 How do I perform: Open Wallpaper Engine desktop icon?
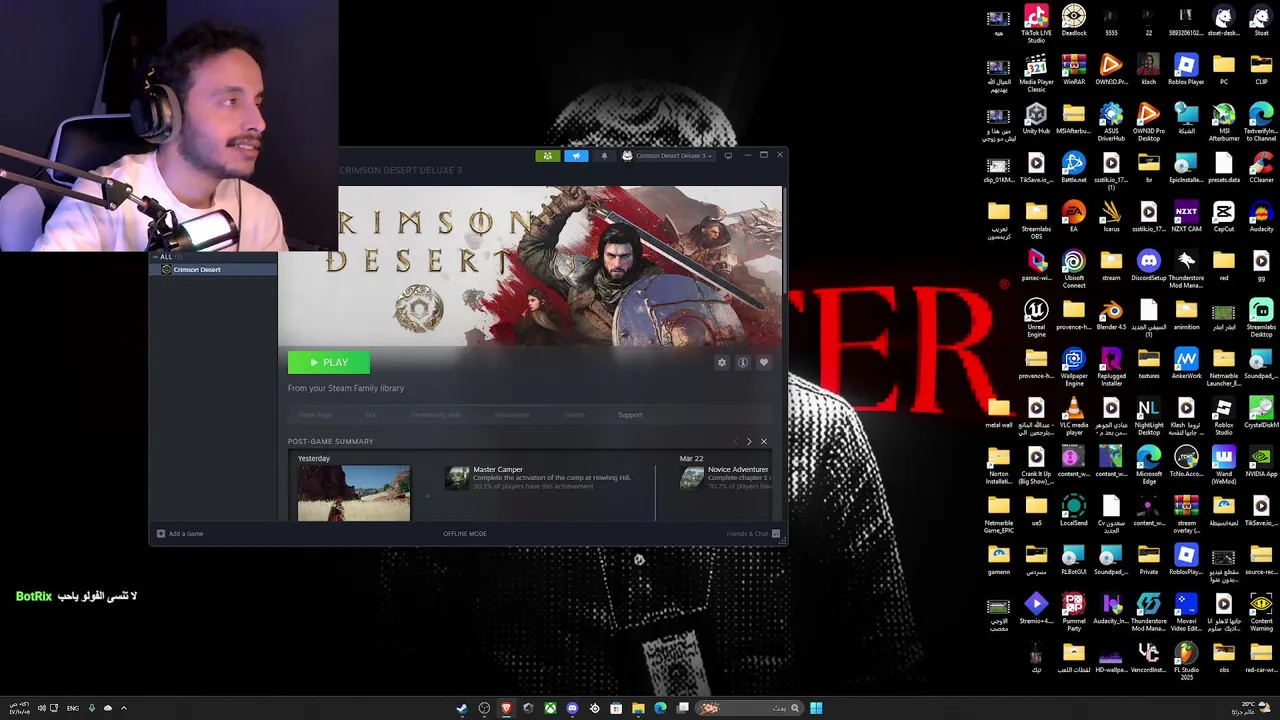coord(1074,368)
